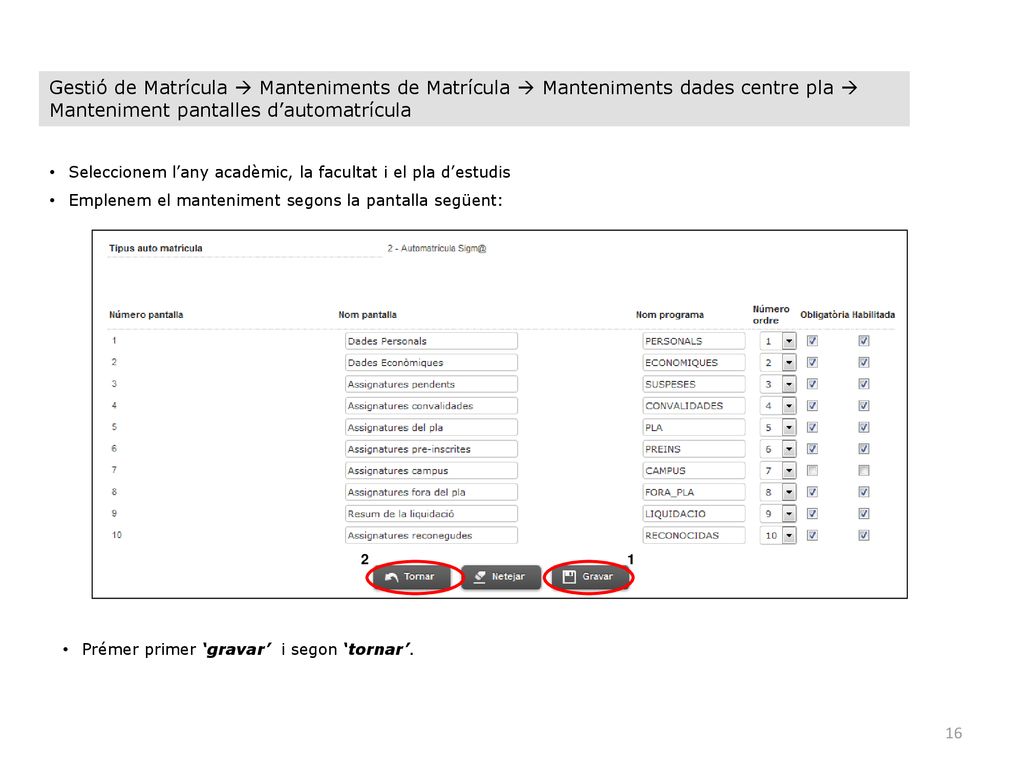Screen dimensions: 1024x768
Task: Click the 'Nom programa' column header
Action: [670, 315]
